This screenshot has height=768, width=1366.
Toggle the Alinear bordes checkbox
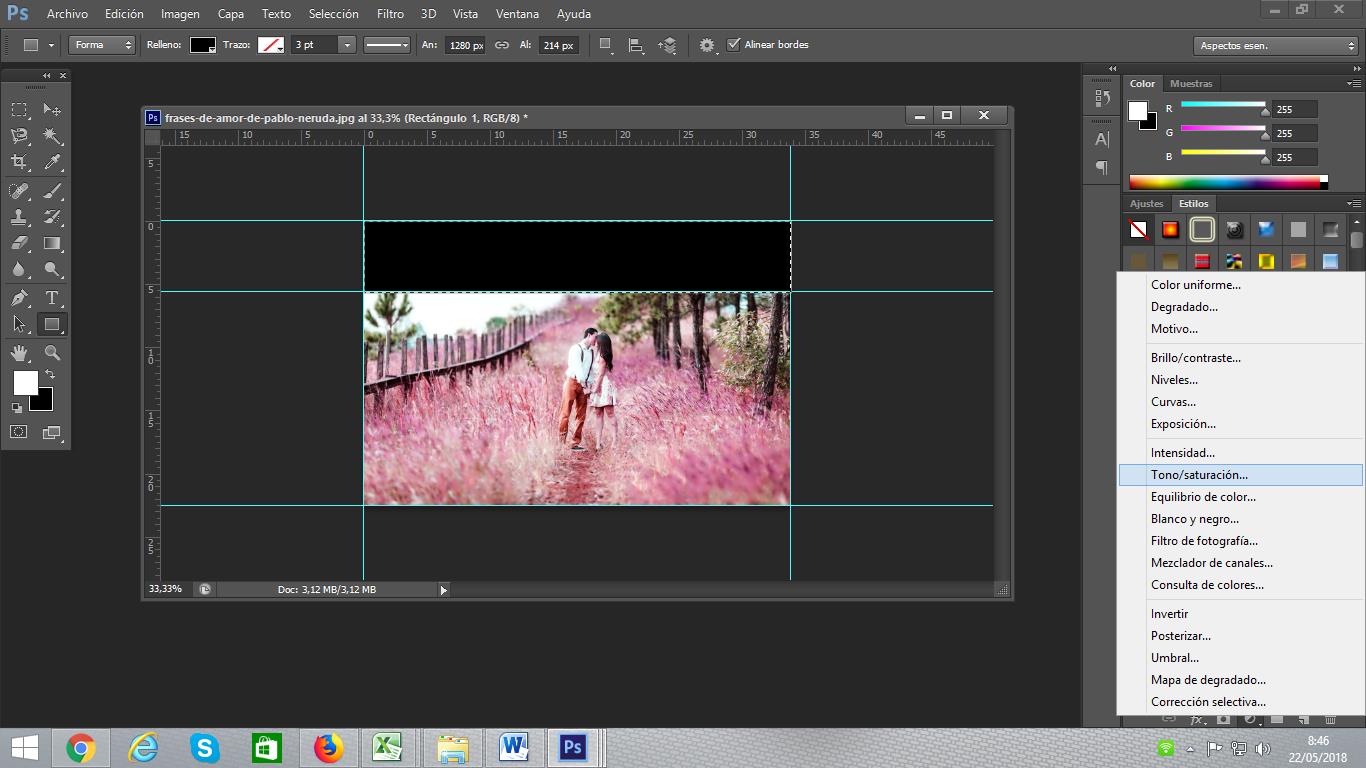[x=734, y=45]
